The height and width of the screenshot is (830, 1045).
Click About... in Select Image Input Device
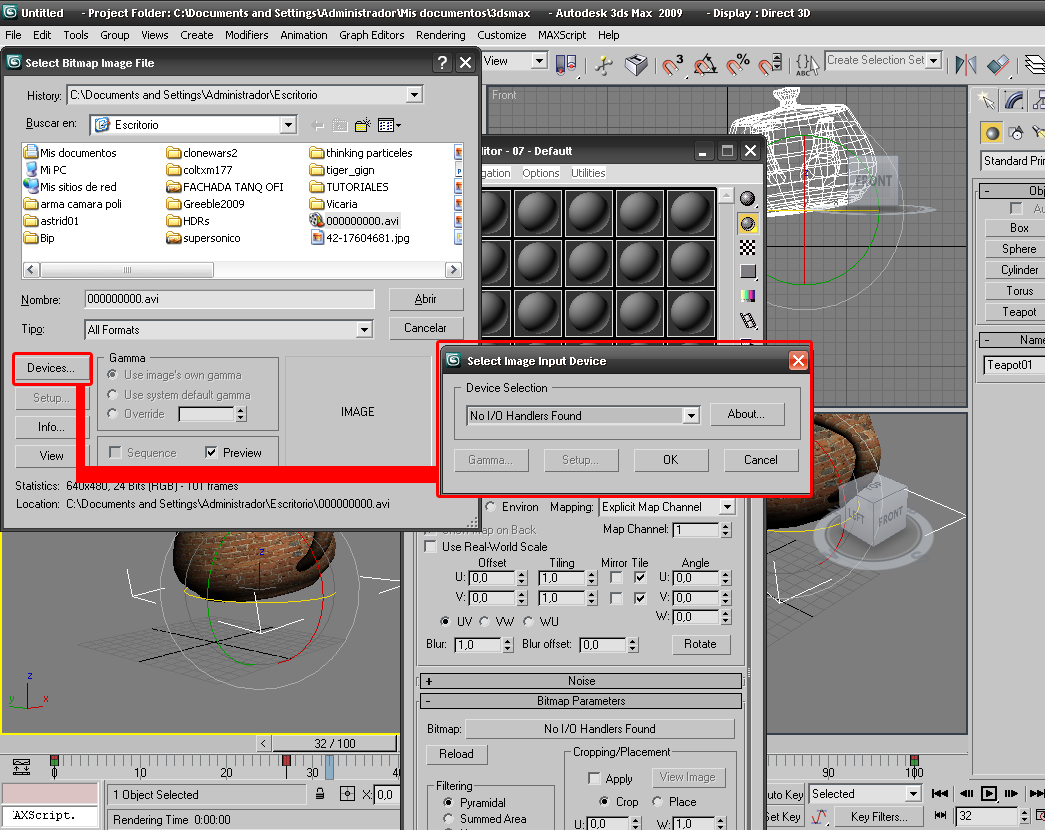[x=746, y=414]
